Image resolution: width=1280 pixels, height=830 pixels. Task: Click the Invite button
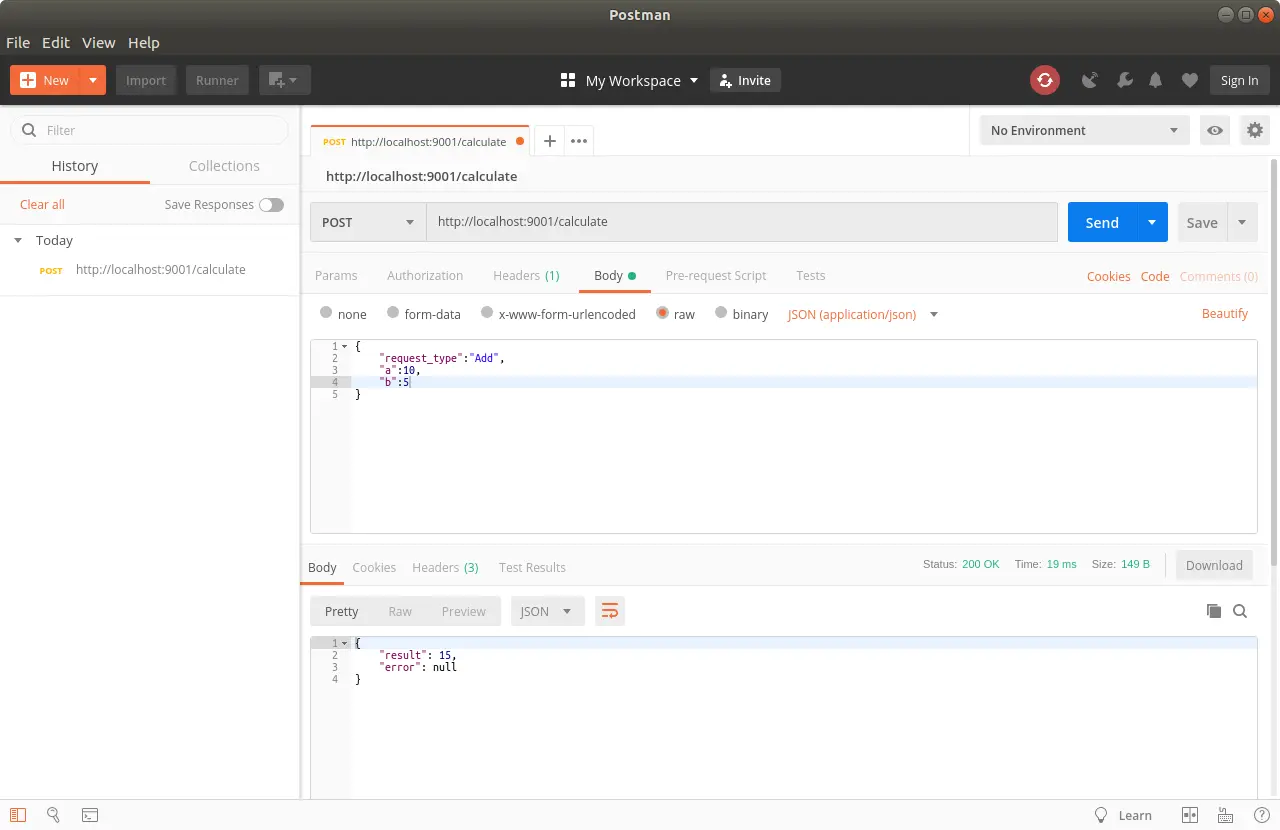pyautogui.click(x=745, y=80)
